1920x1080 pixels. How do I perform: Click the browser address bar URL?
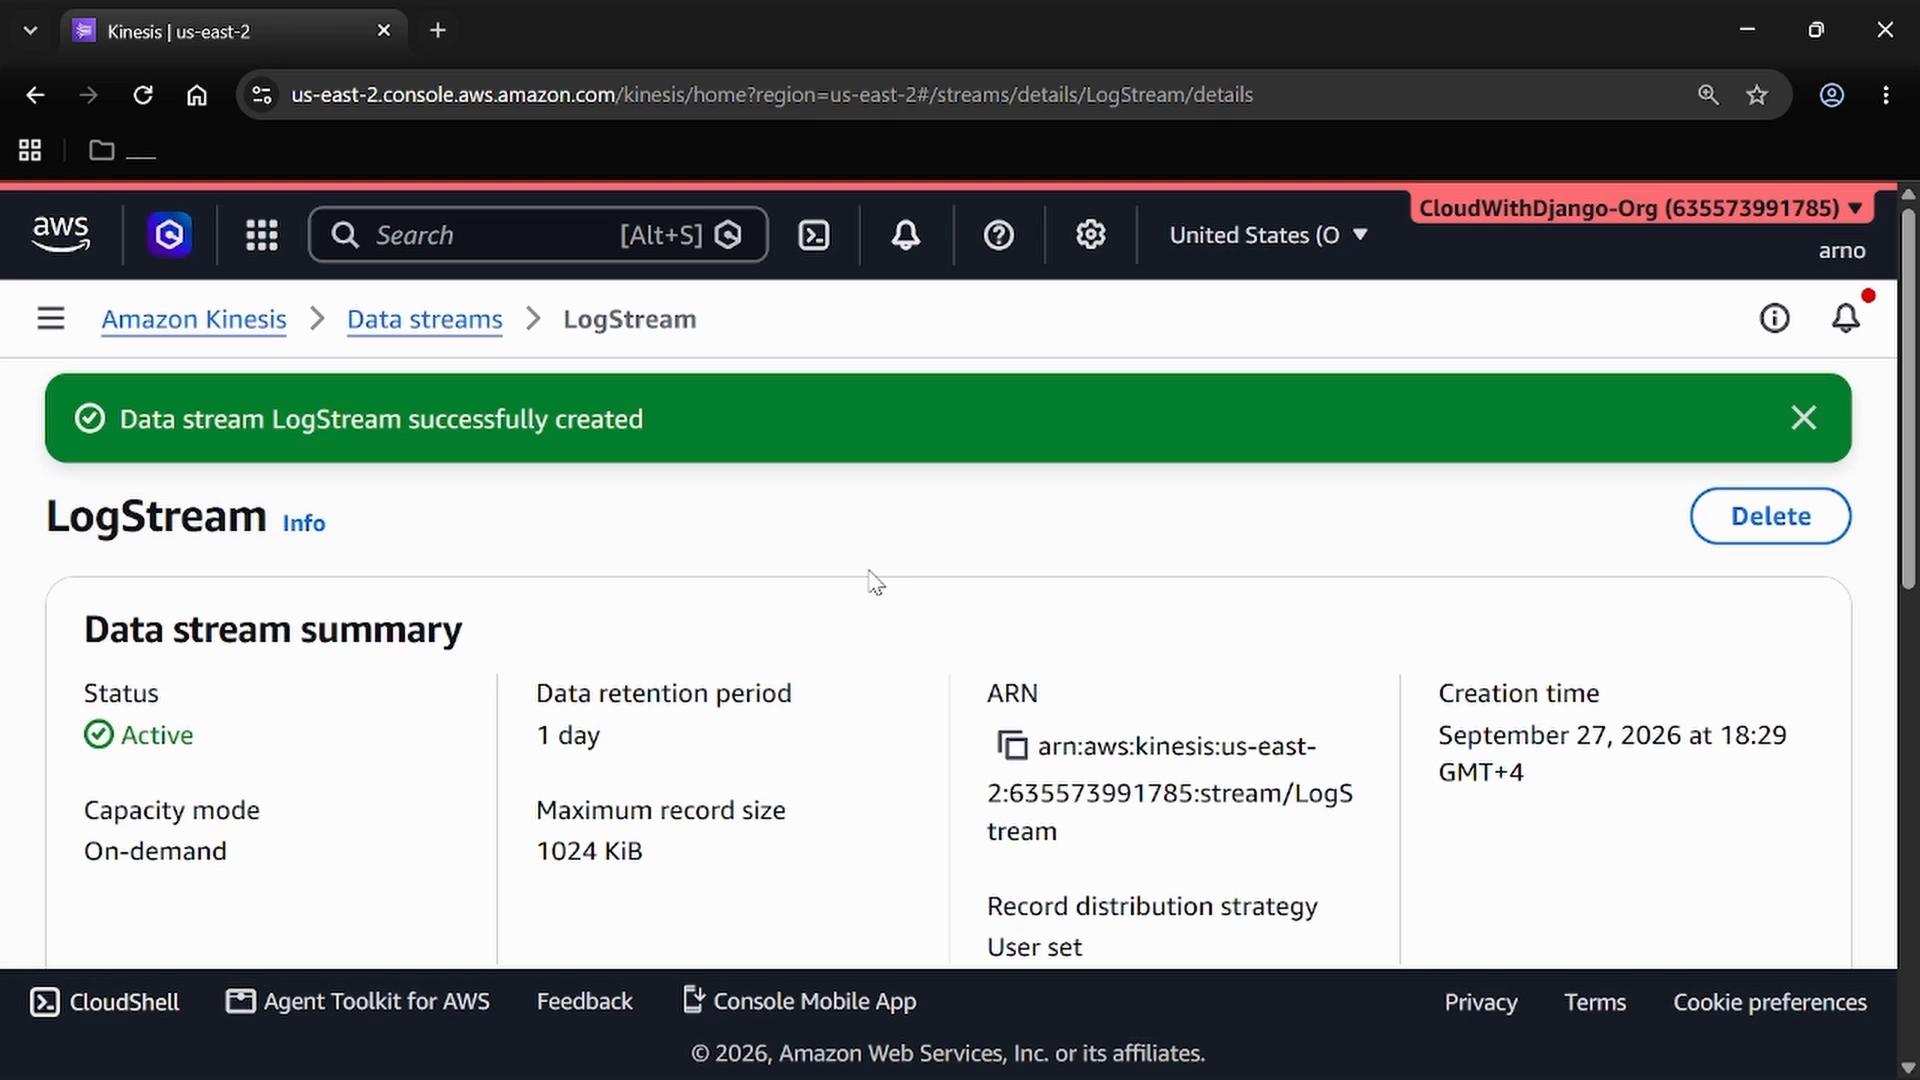771,95
